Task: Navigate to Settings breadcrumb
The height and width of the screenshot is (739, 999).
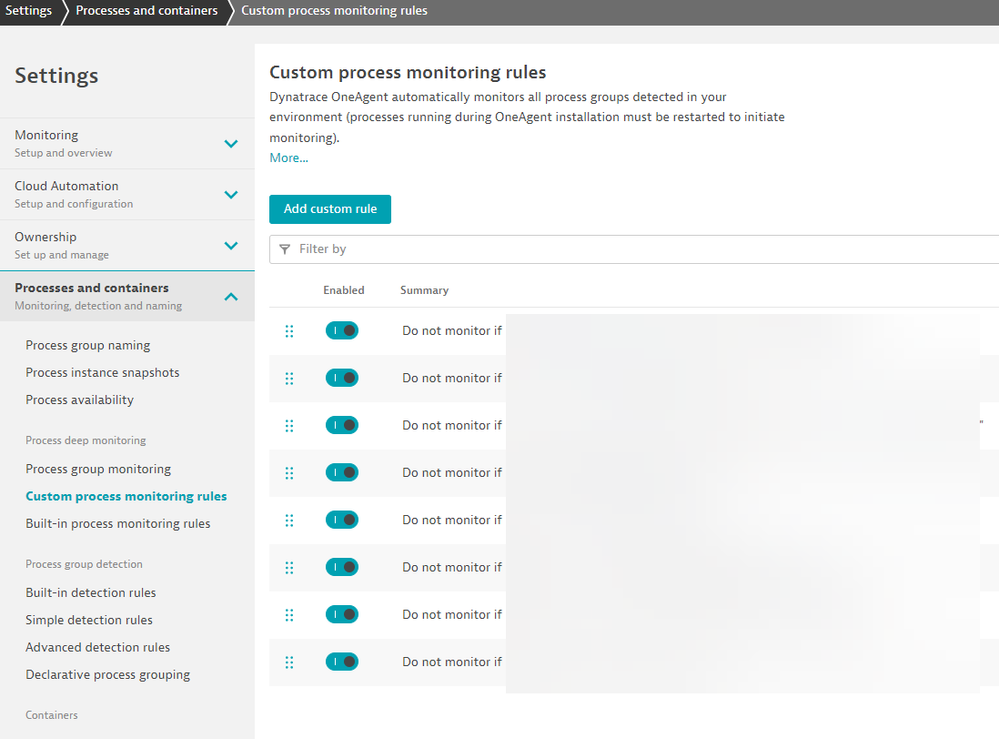Action: [x=28, y=11]
